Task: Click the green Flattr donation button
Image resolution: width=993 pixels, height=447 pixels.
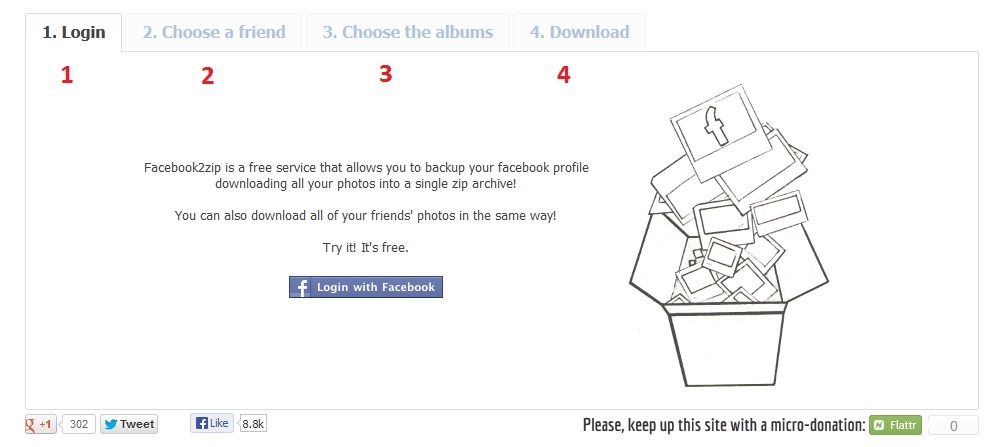Action: (x=895, y=425)
